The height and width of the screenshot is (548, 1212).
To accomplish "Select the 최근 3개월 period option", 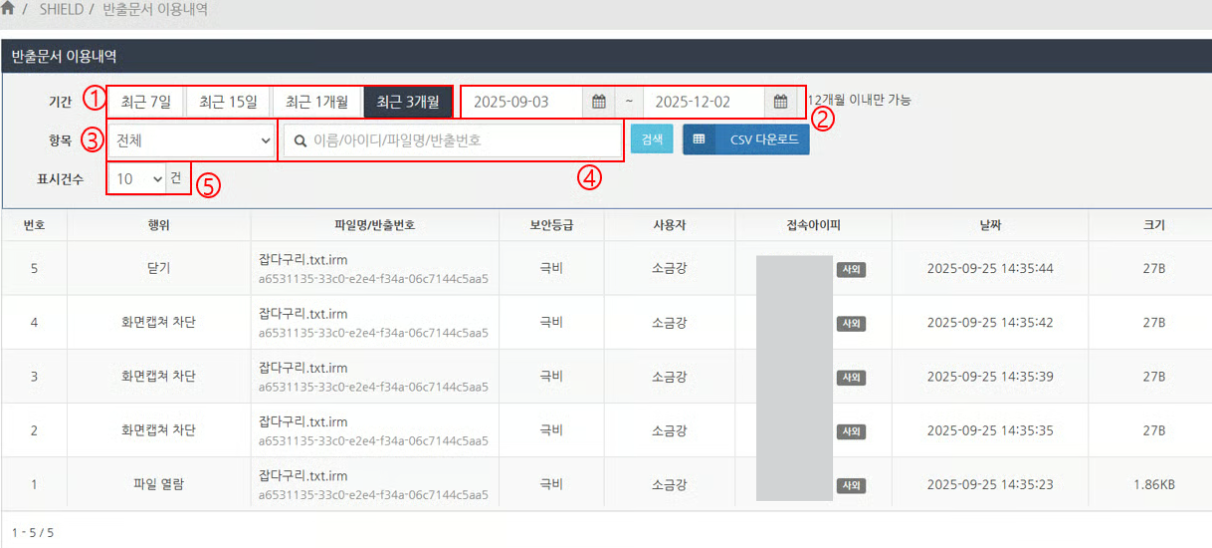I will tap(407, 102).
